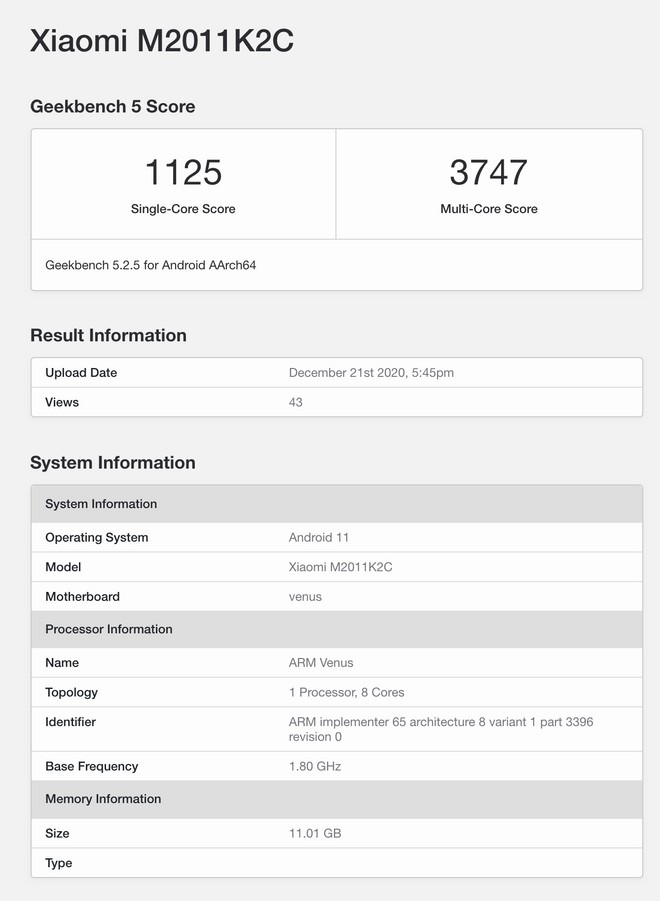The image size is (660, 901).
Task: Click the Identifier label
Action: point(71,722)
